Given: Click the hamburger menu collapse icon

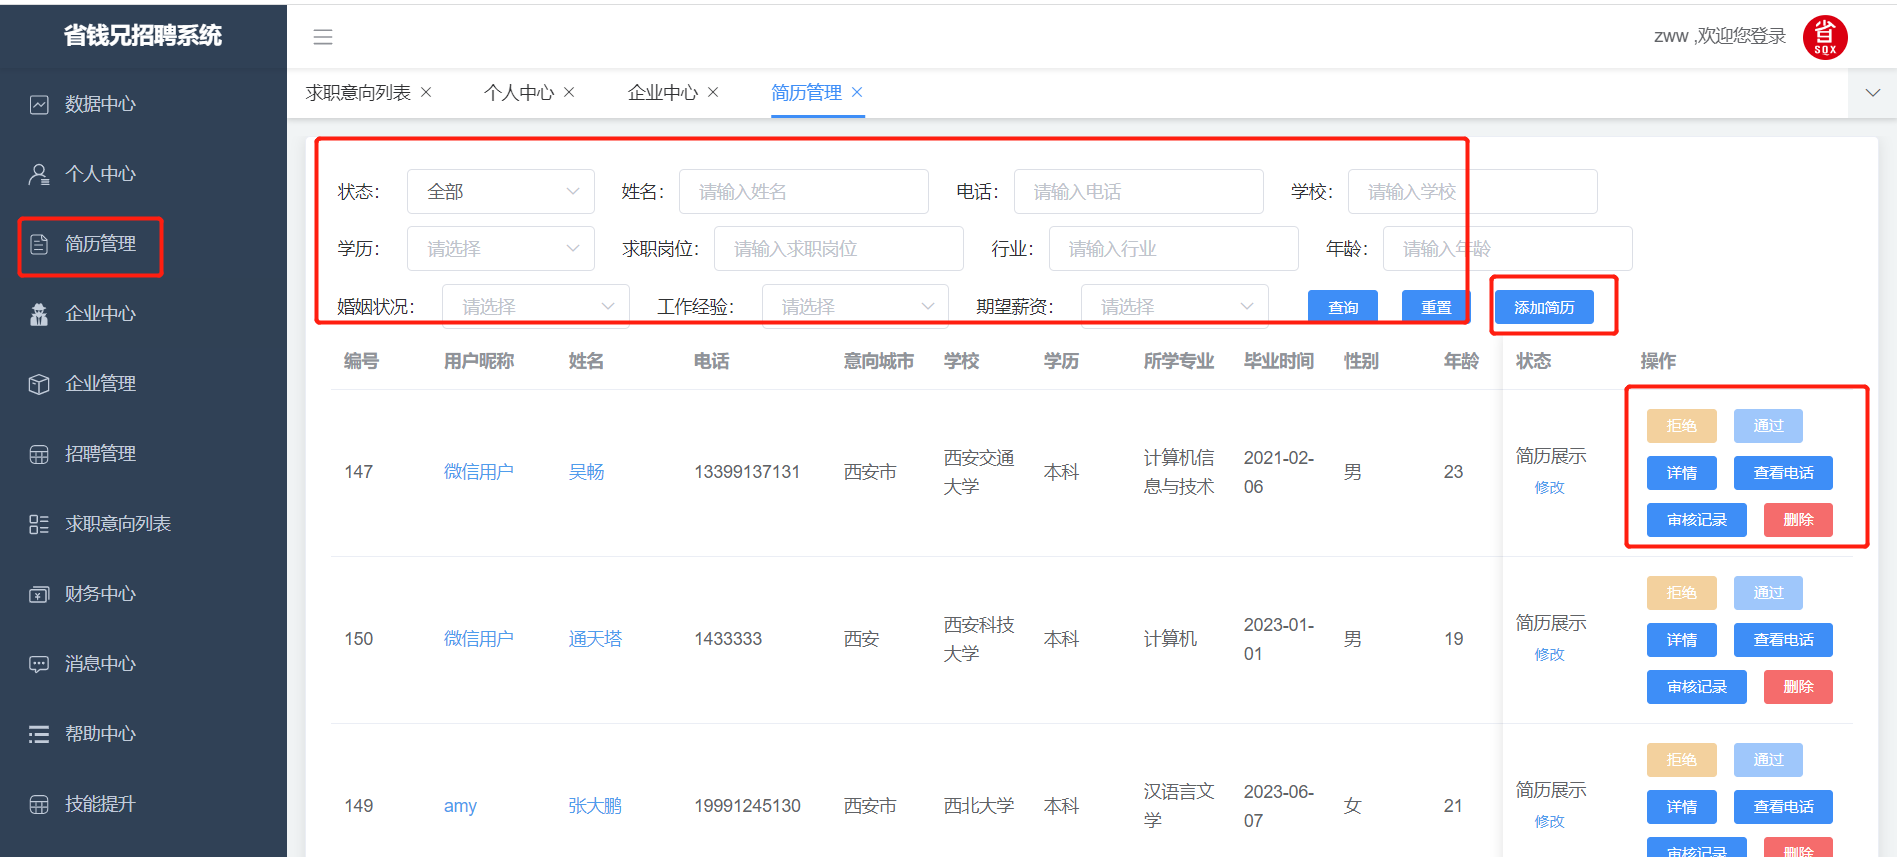Looking at the screenshot, I should [322, 37].
